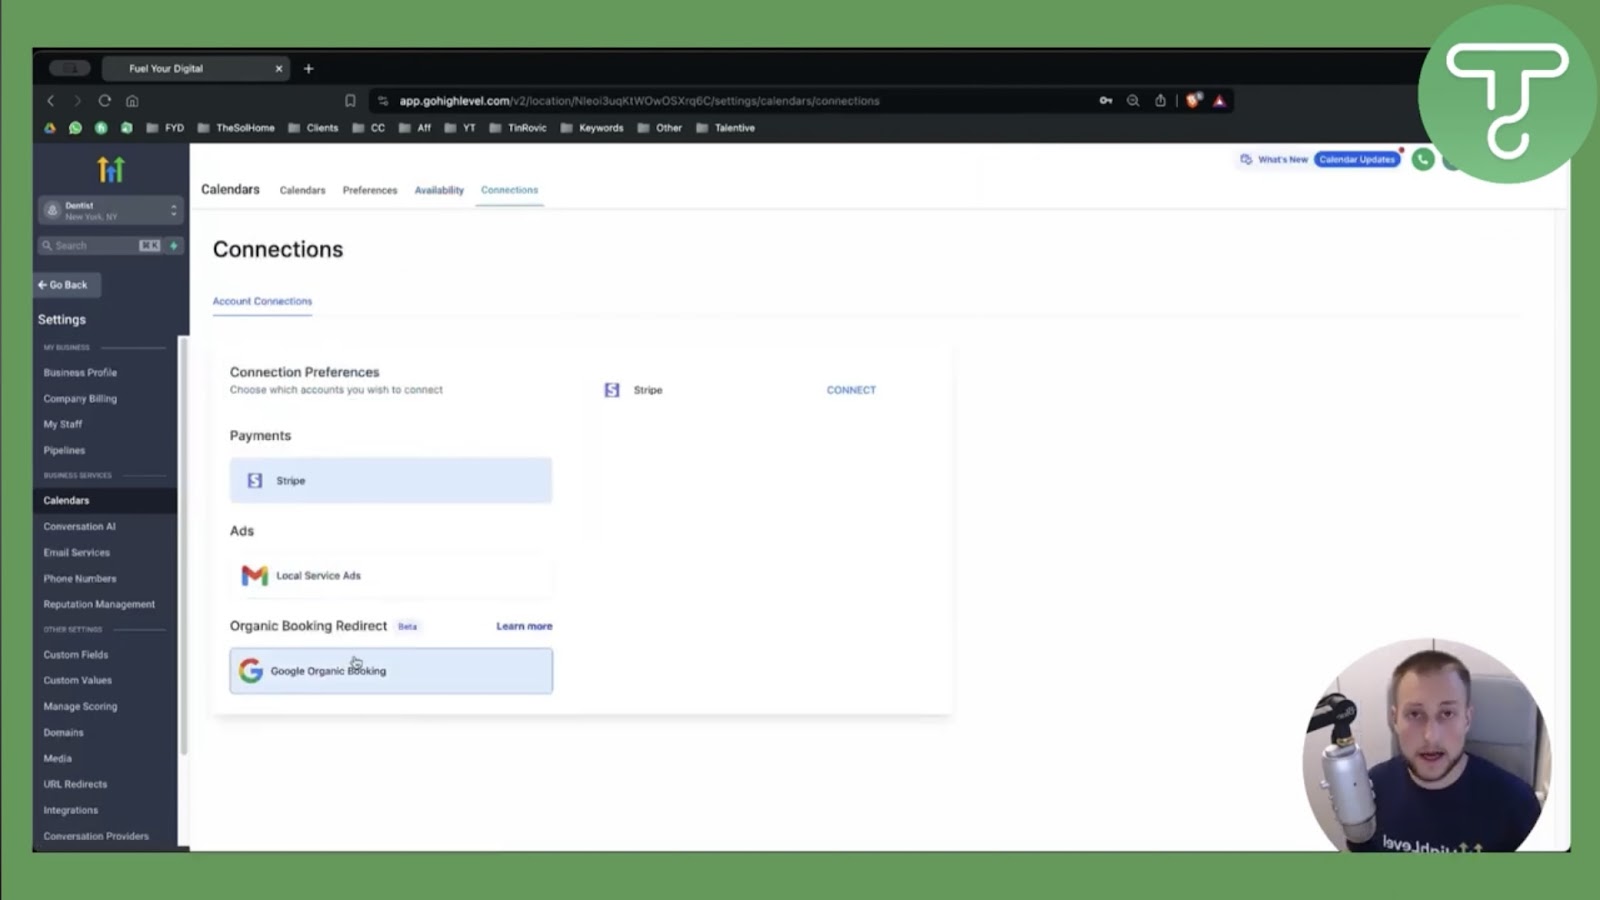Image resolution: width=1600 pixels, height=900 pixels.
Task: Open the browser home icon
Action: tap(132, 101)
